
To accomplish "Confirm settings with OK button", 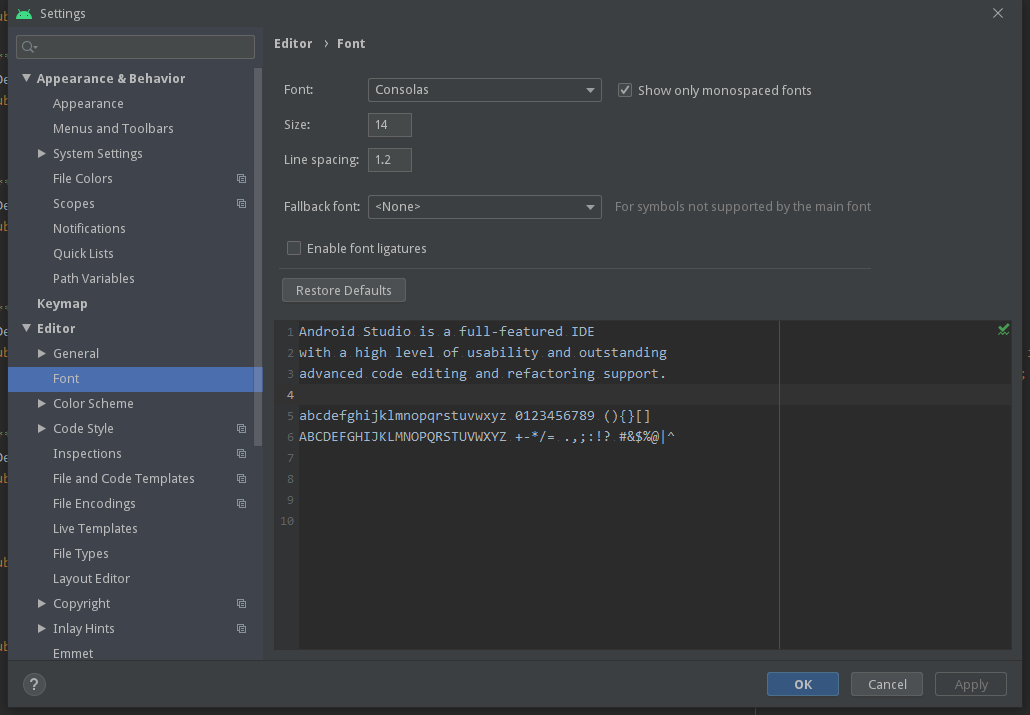I will pos(803,684).
